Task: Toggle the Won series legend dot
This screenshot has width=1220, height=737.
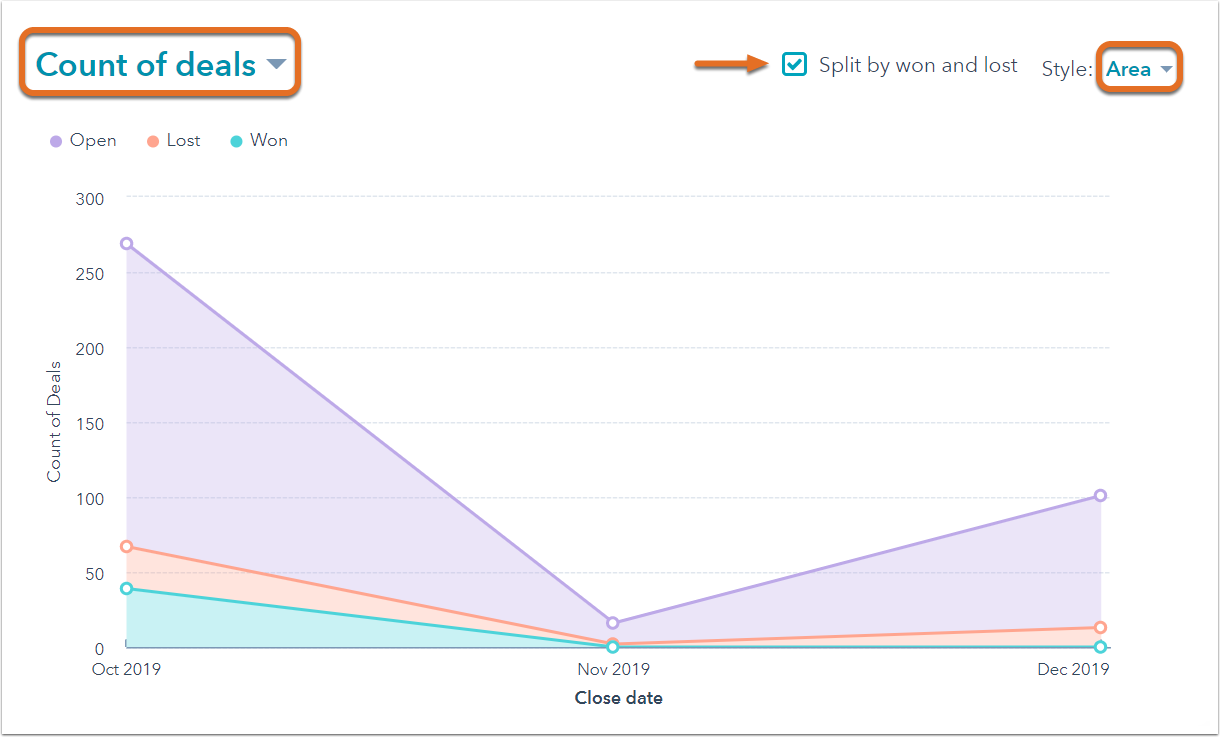Action: pos(237,142)
